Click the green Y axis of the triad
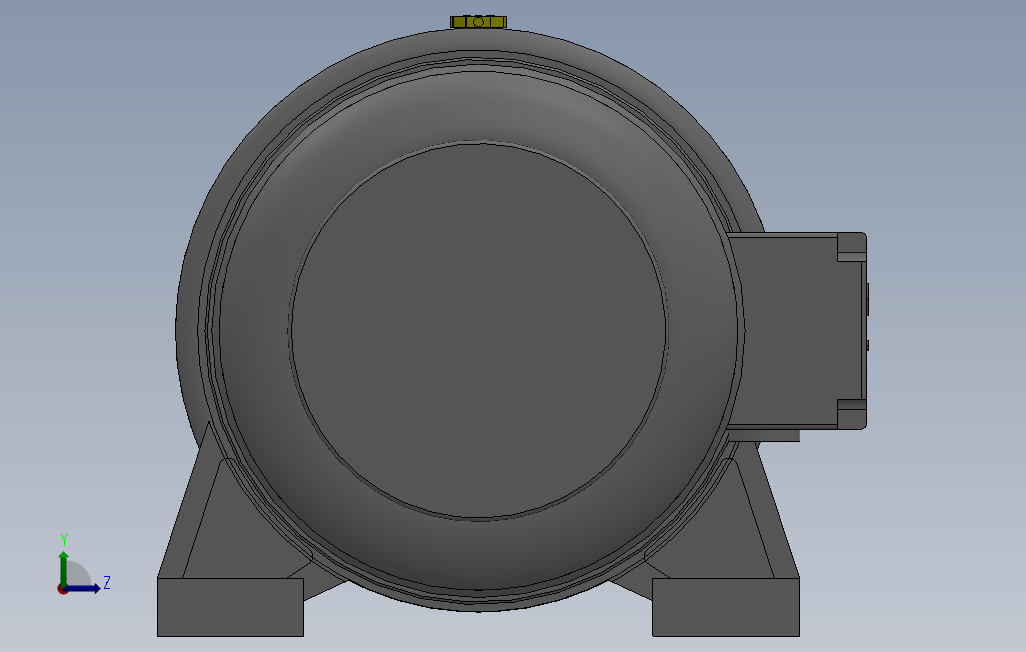 click(63, 568)
